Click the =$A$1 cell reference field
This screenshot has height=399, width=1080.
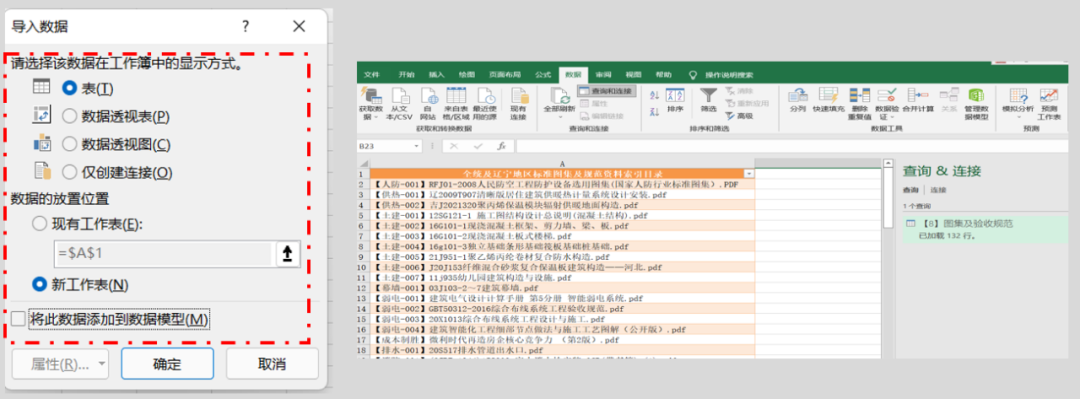click(164, 254)
